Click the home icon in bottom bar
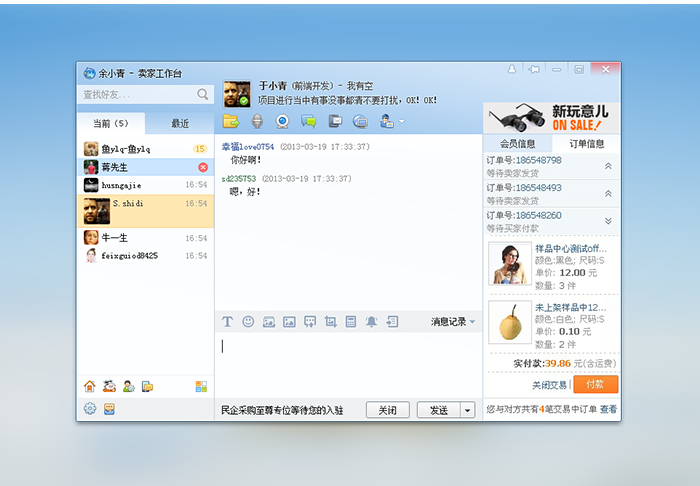This screenshot has width=700, height=486. tap(90, 386)
